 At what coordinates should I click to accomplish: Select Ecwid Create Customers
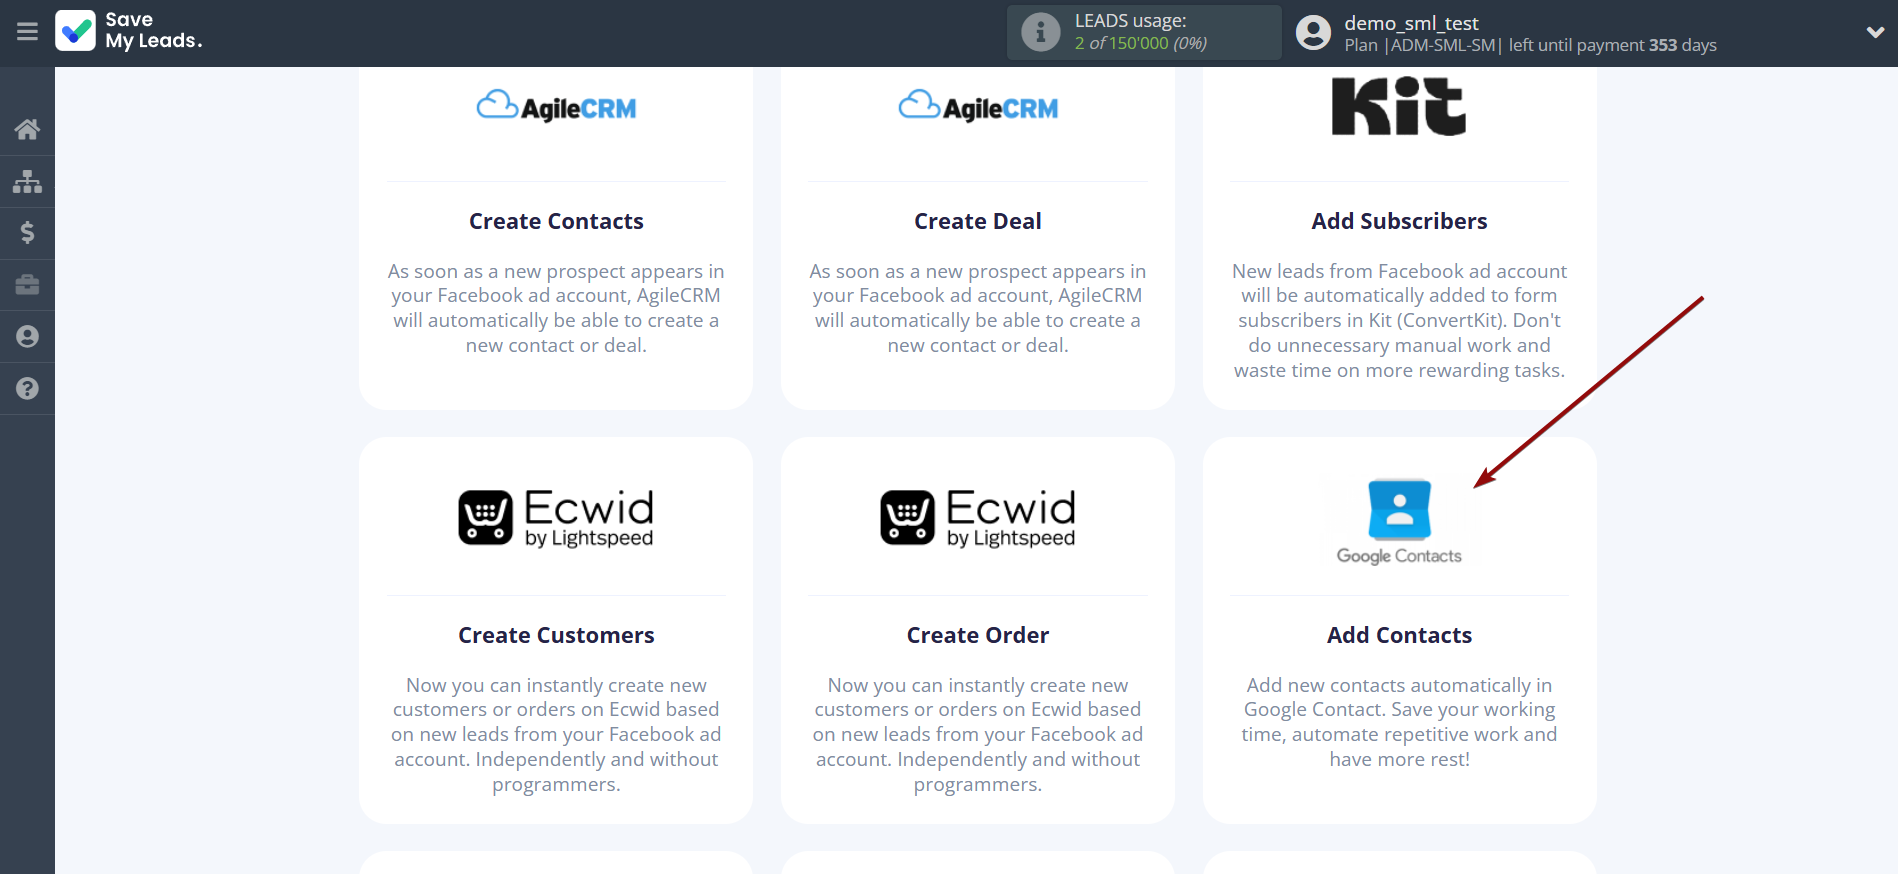click(556, 635)
